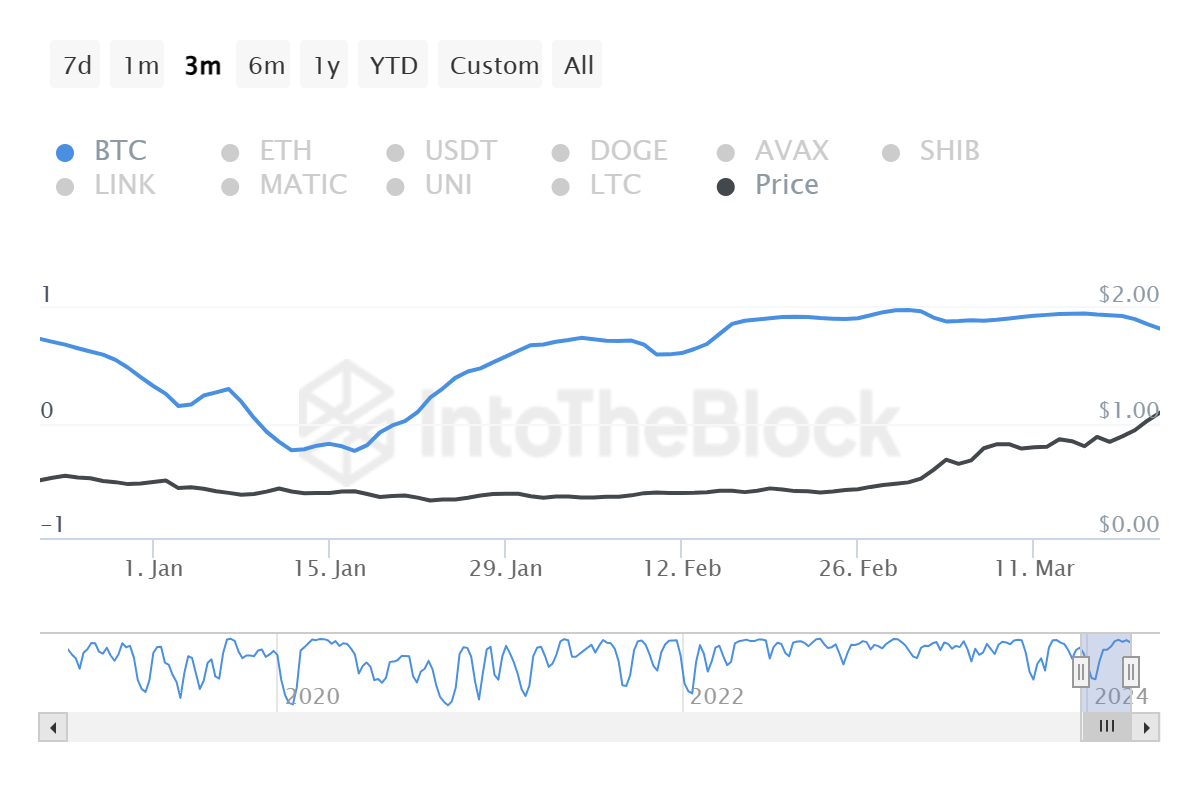Toggle the LINK legend label

point(124,185)
